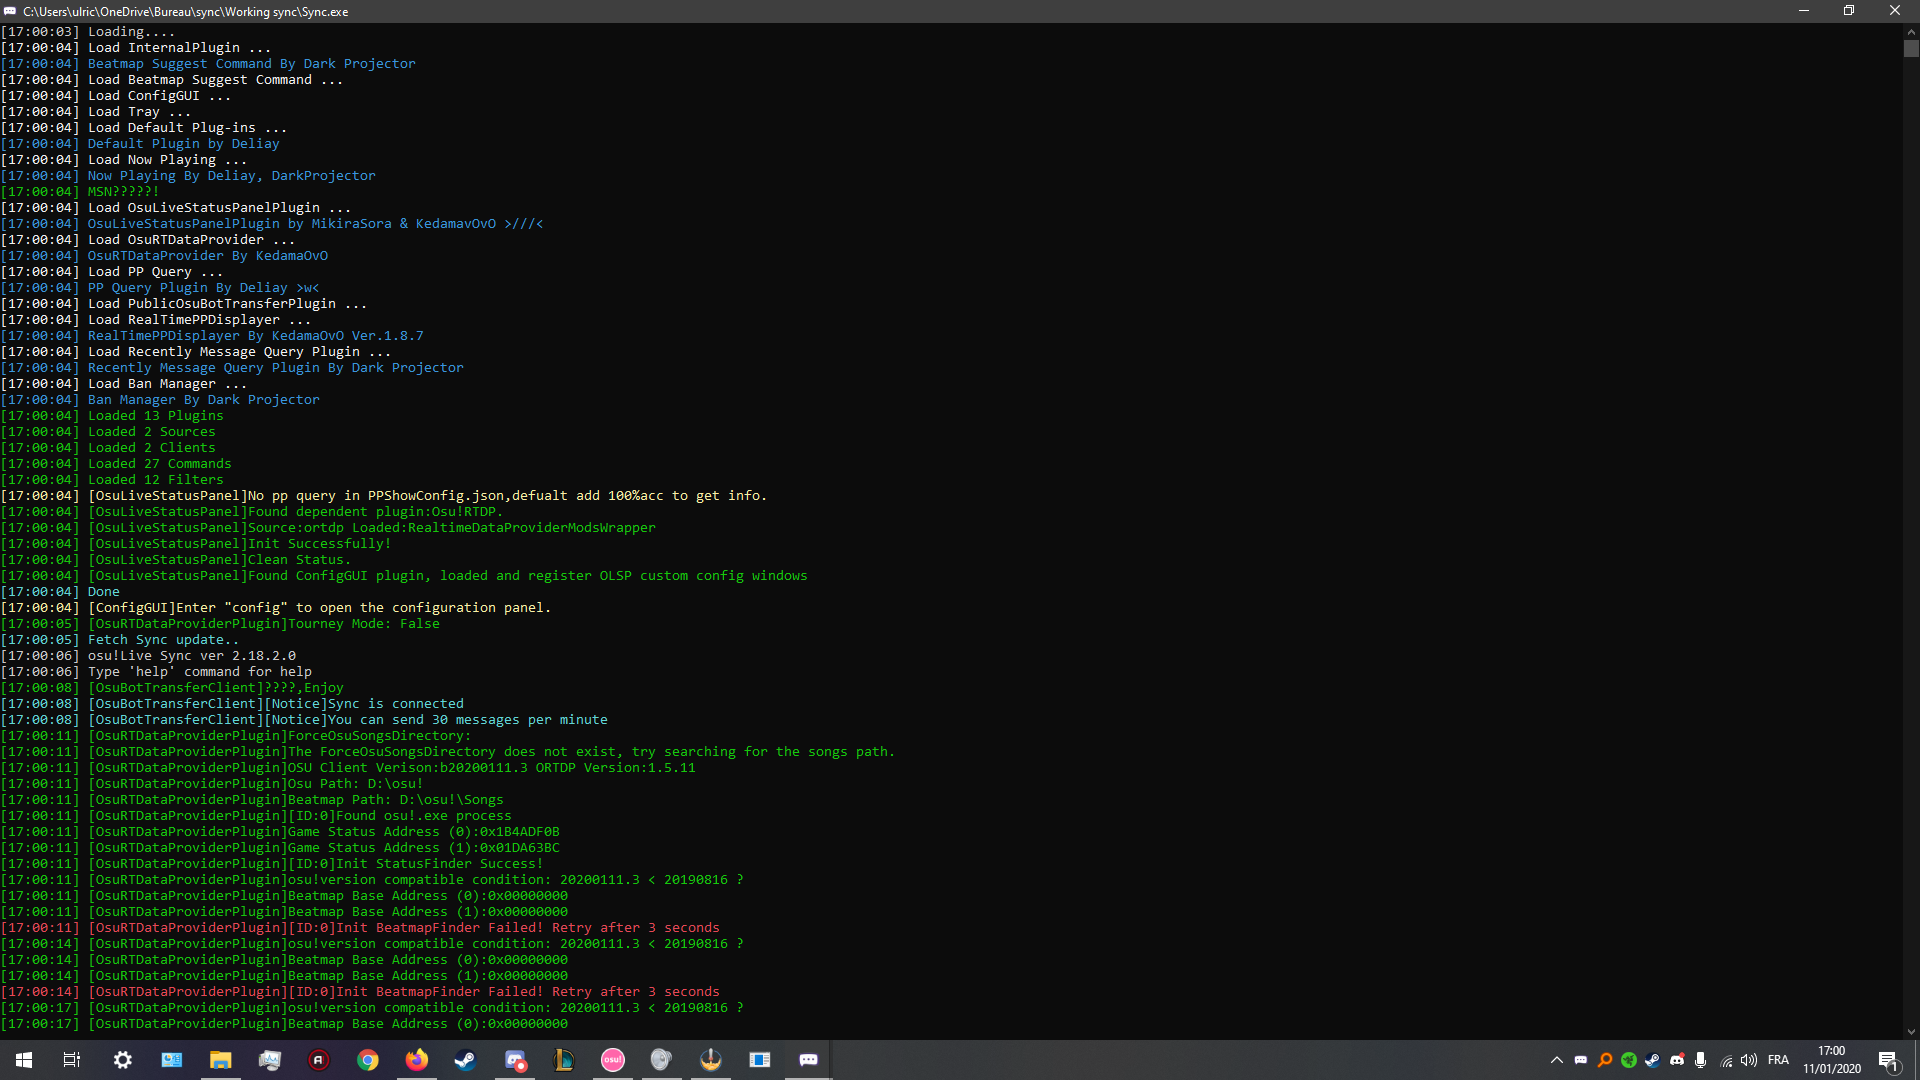Launch Google Chrome from the taskbar

(368, 1060)
